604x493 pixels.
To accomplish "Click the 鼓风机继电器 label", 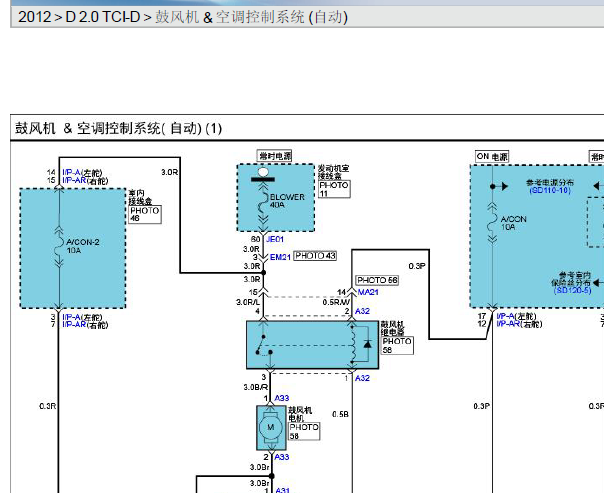I will tap(393, 329).
